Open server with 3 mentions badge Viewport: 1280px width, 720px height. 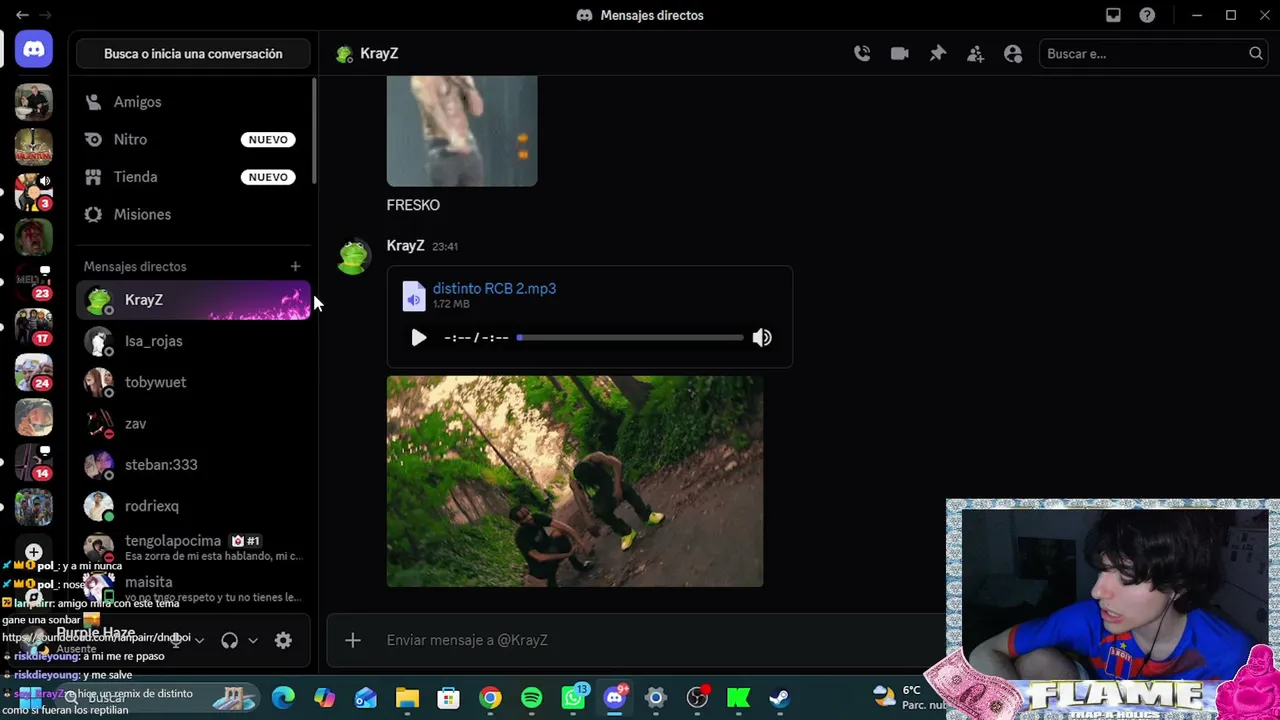(x=33, y=191)
